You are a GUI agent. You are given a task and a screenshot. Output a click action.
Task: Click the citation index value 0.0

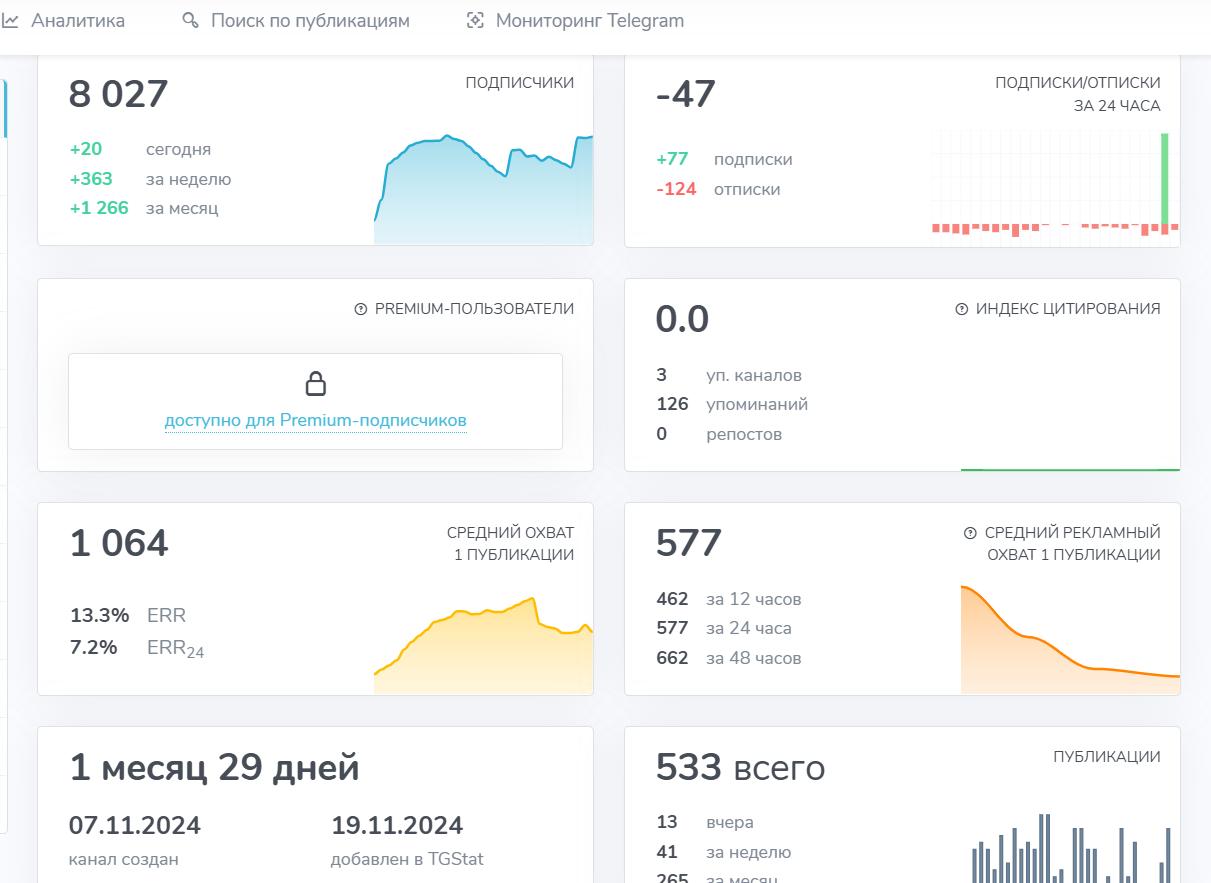683,319
